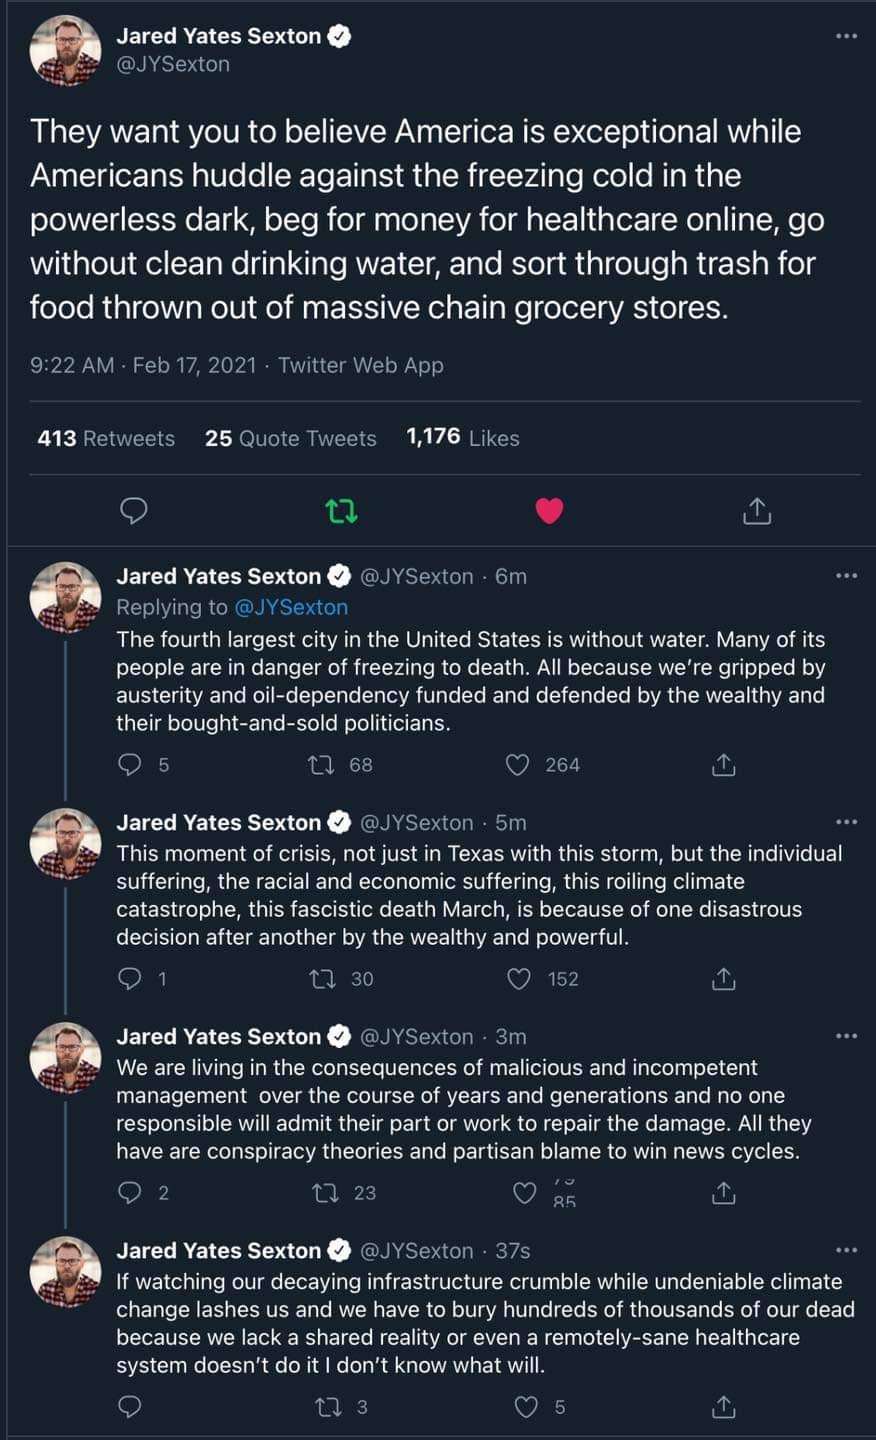Share the 'fourth largest city' reply

[x=723, y=765]
